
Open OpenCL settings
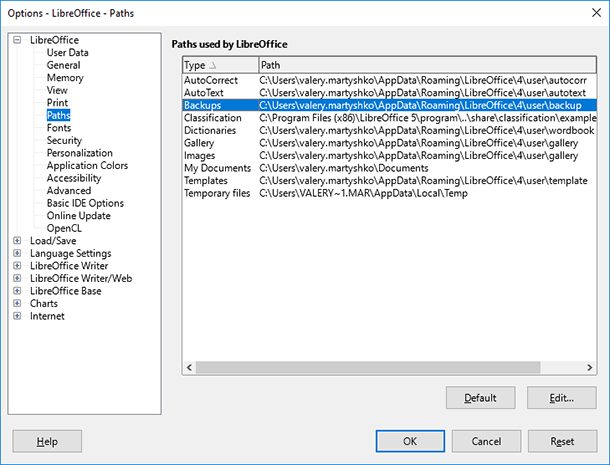coord(64,228)
